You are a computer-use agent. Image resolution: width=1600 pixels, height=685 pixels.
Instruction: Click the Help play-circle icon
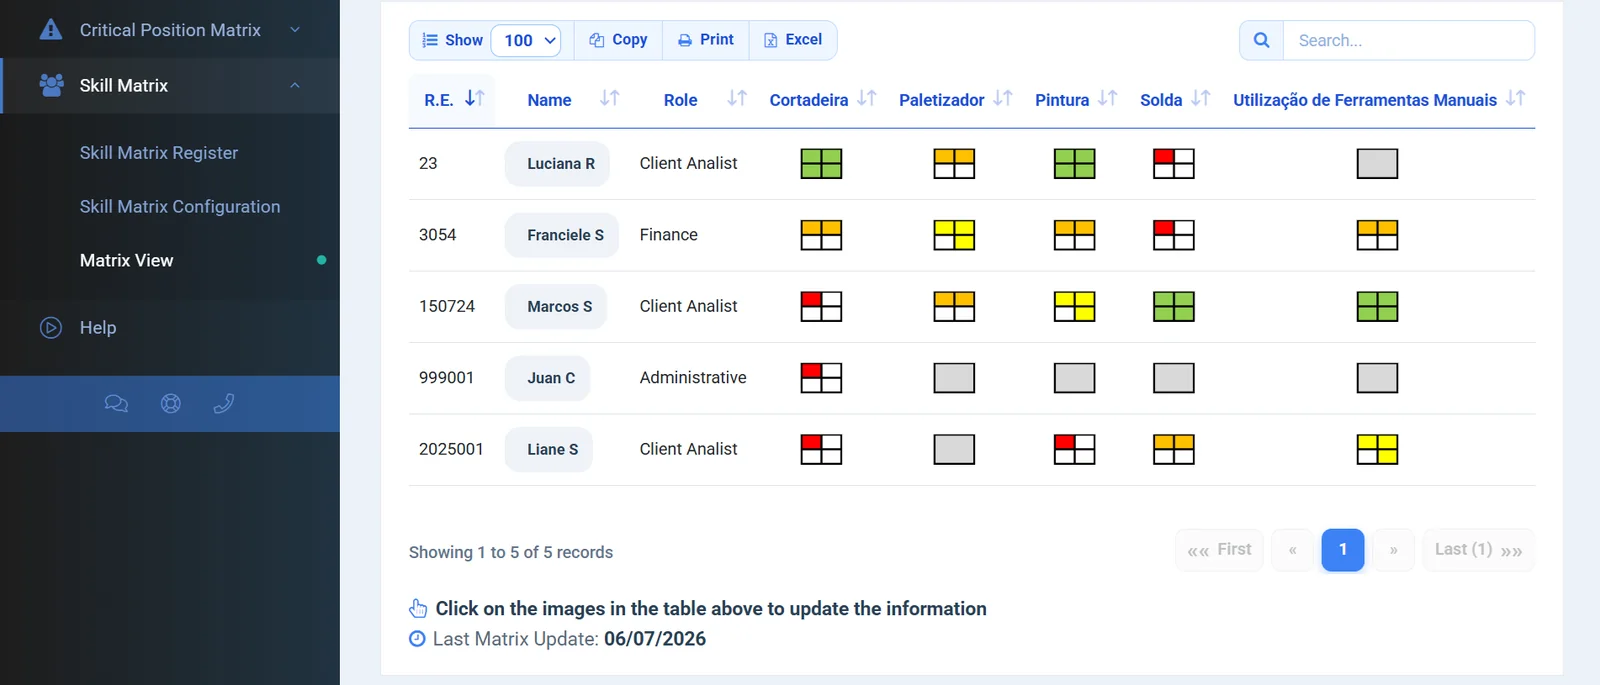coord(51,327)
